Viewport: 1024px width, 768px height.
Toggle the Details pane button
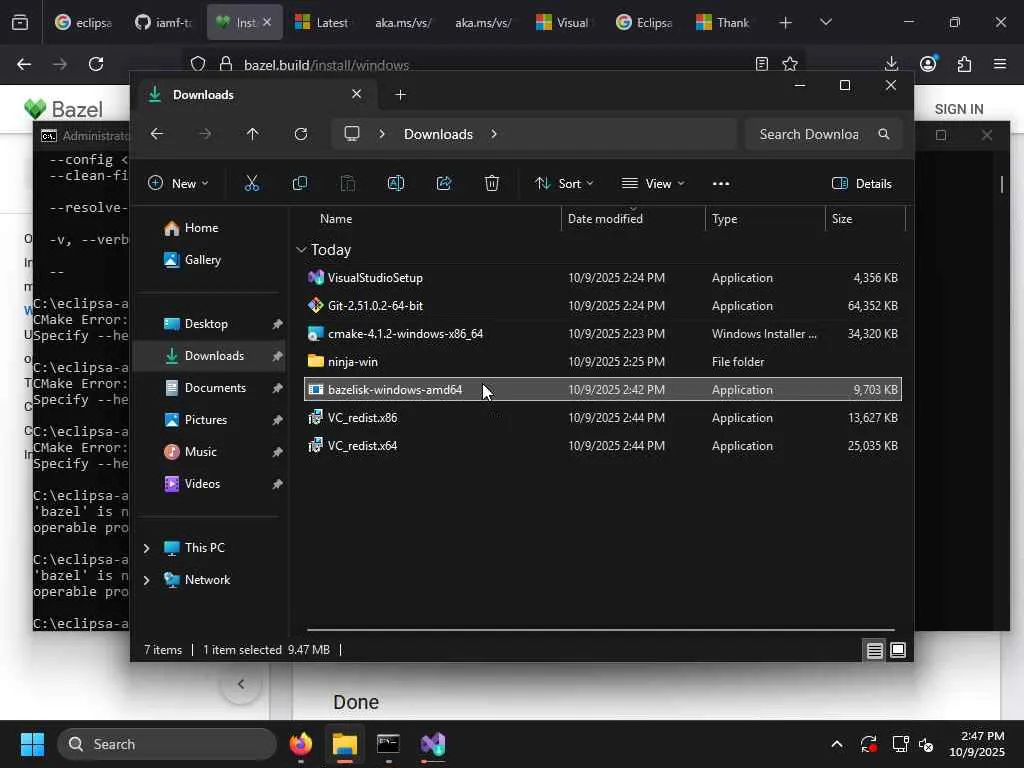click(861, 184)
